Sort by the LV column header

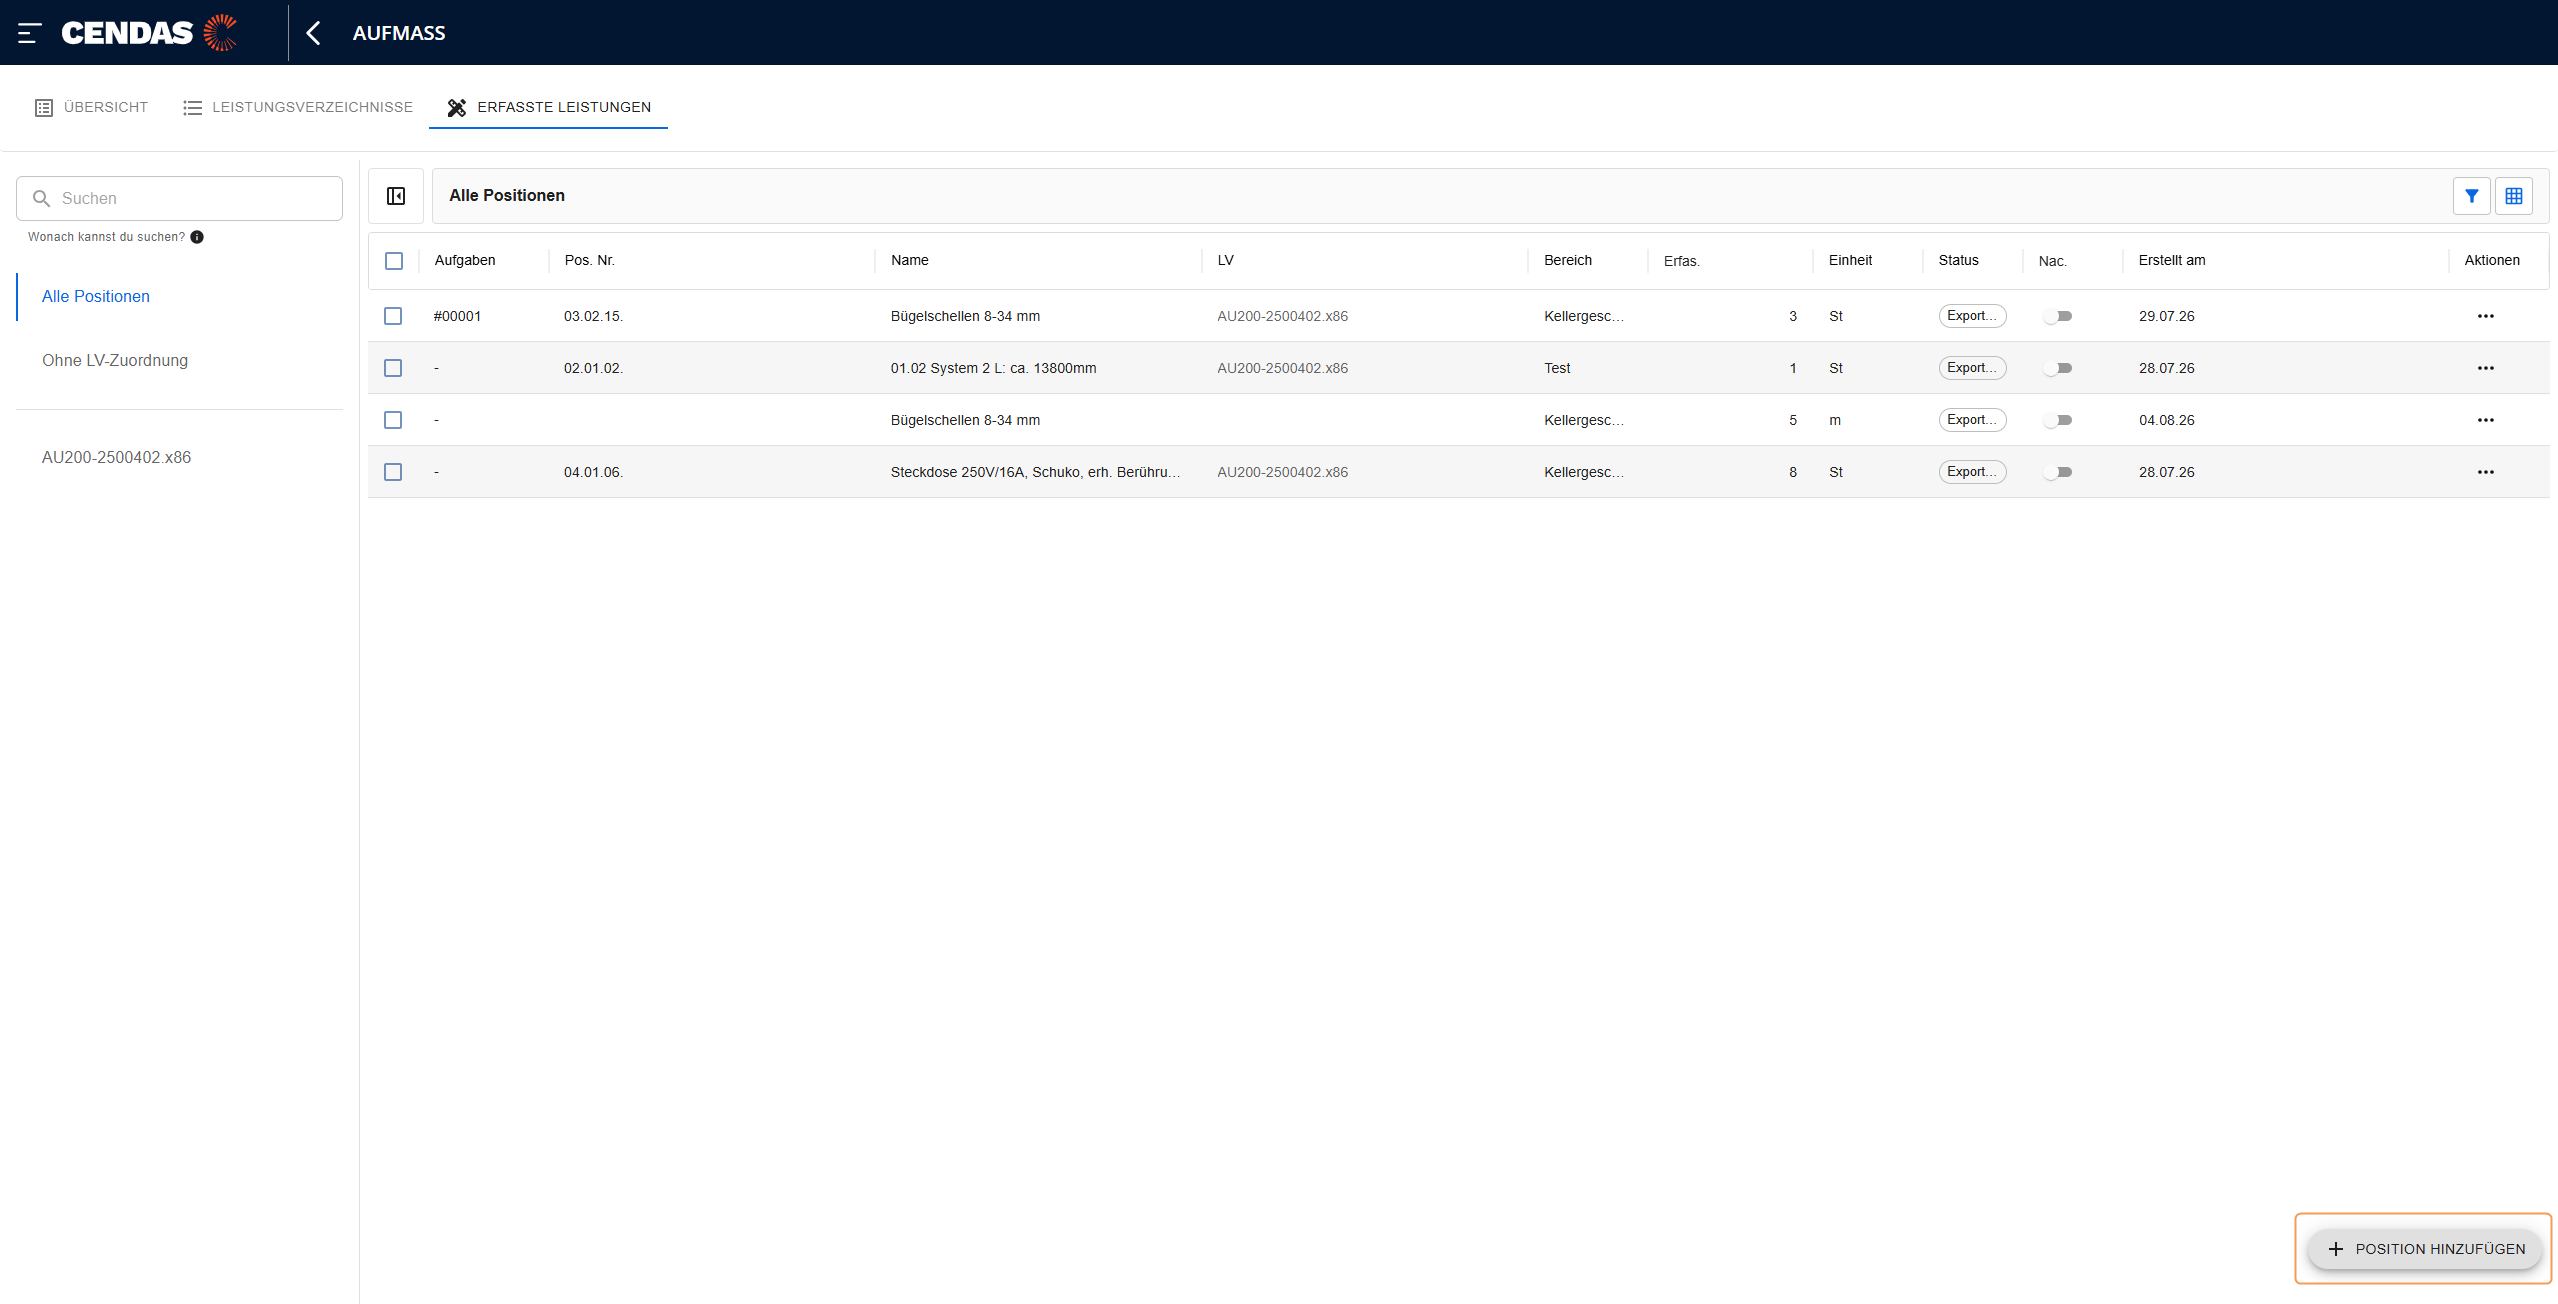1226,260
